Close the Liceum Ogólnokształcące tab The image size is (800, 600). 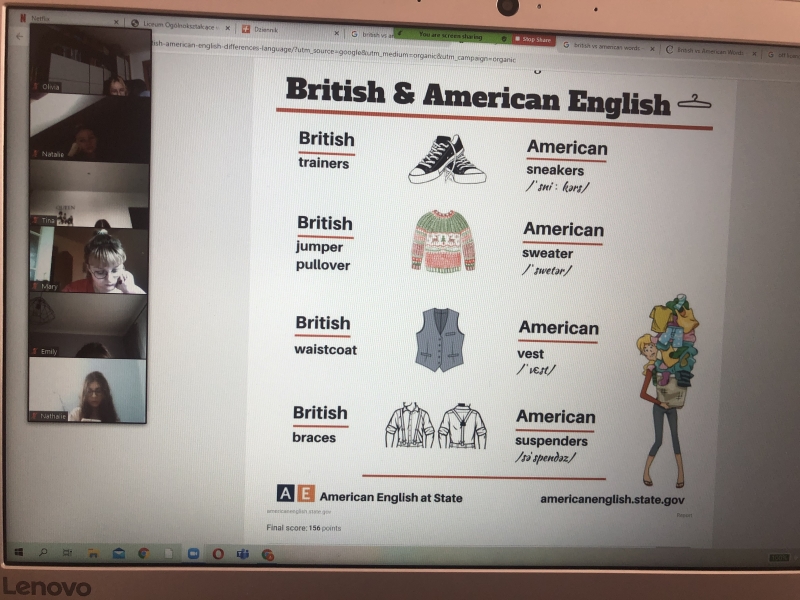pyautogui.click(x=228, y=28)
